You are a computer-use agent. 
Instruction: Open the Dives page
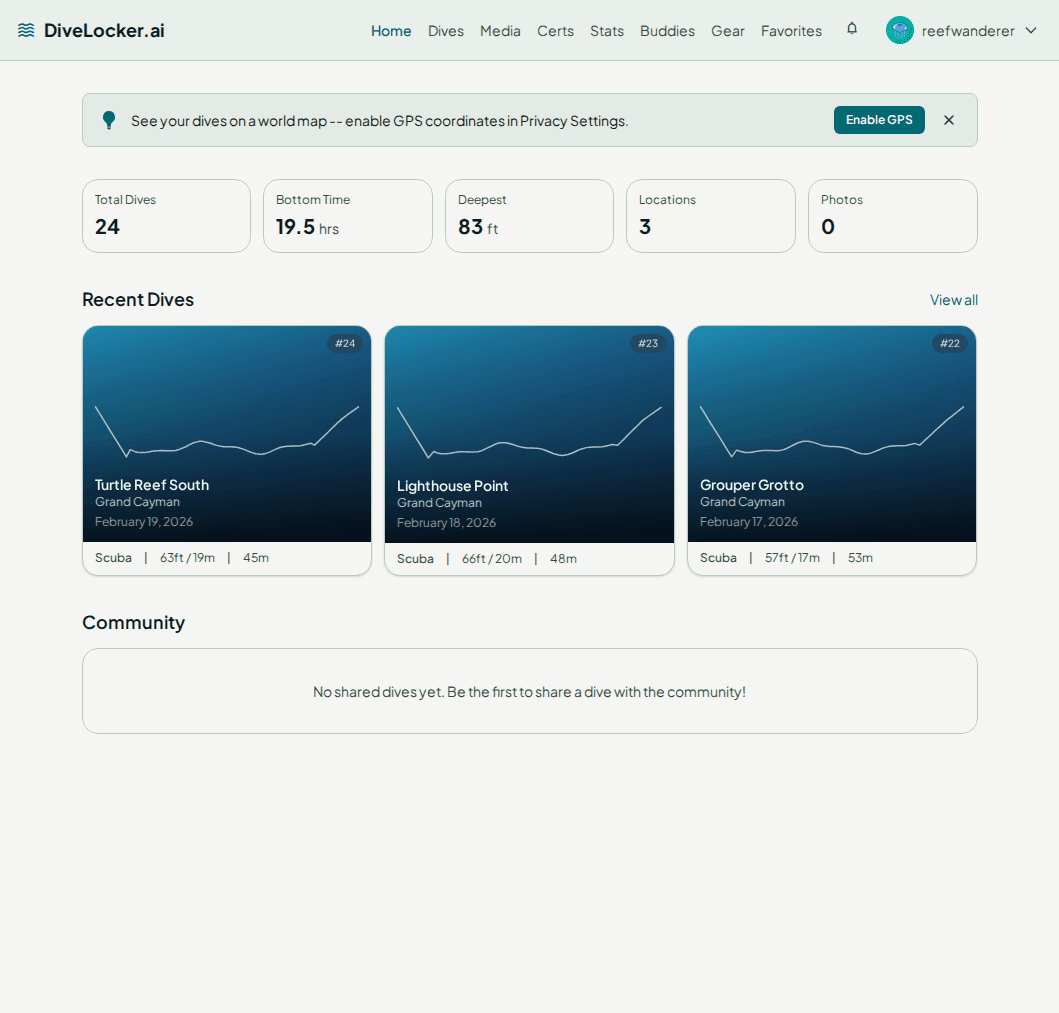click(x=446, y=31)
